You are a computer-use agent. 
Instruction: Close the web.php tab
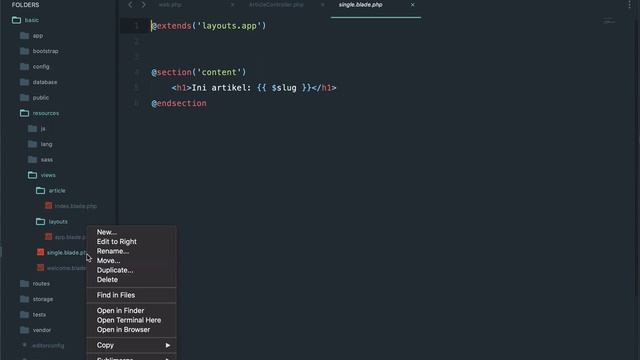click(x=232, y=5)
